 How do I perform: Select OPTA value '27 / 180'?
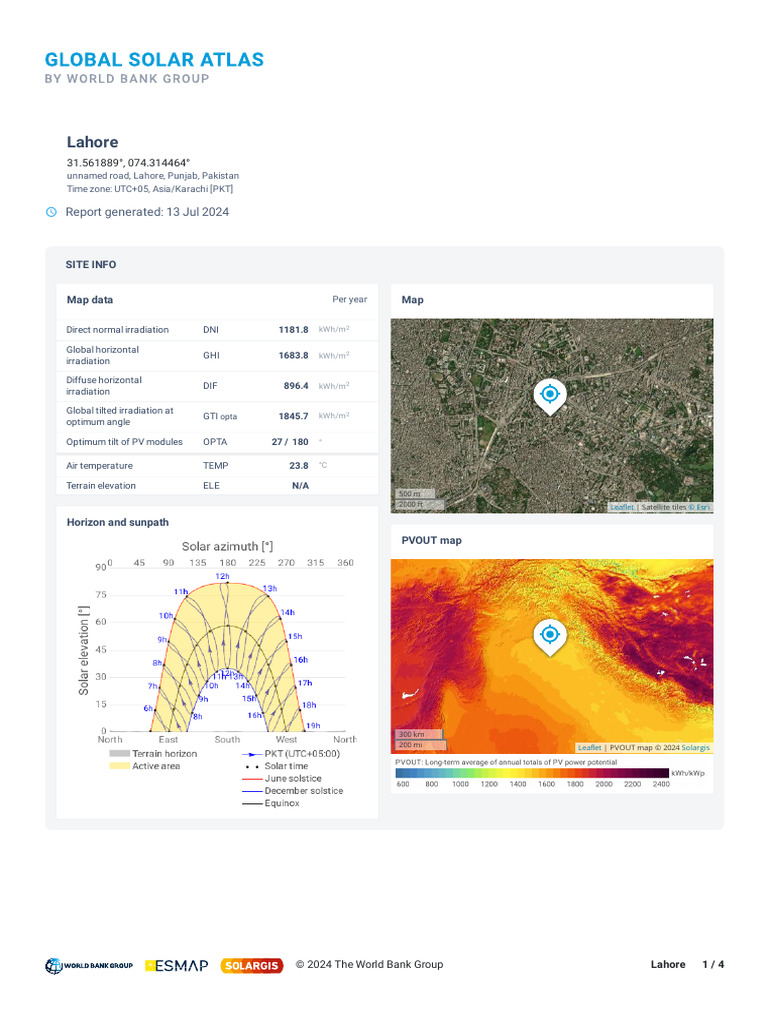290,442
